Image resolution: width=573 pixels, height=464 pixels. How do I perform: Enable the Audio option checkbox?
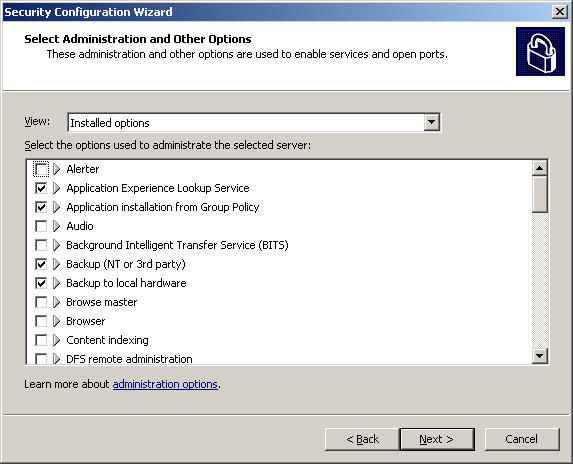[x=41, y=226]
